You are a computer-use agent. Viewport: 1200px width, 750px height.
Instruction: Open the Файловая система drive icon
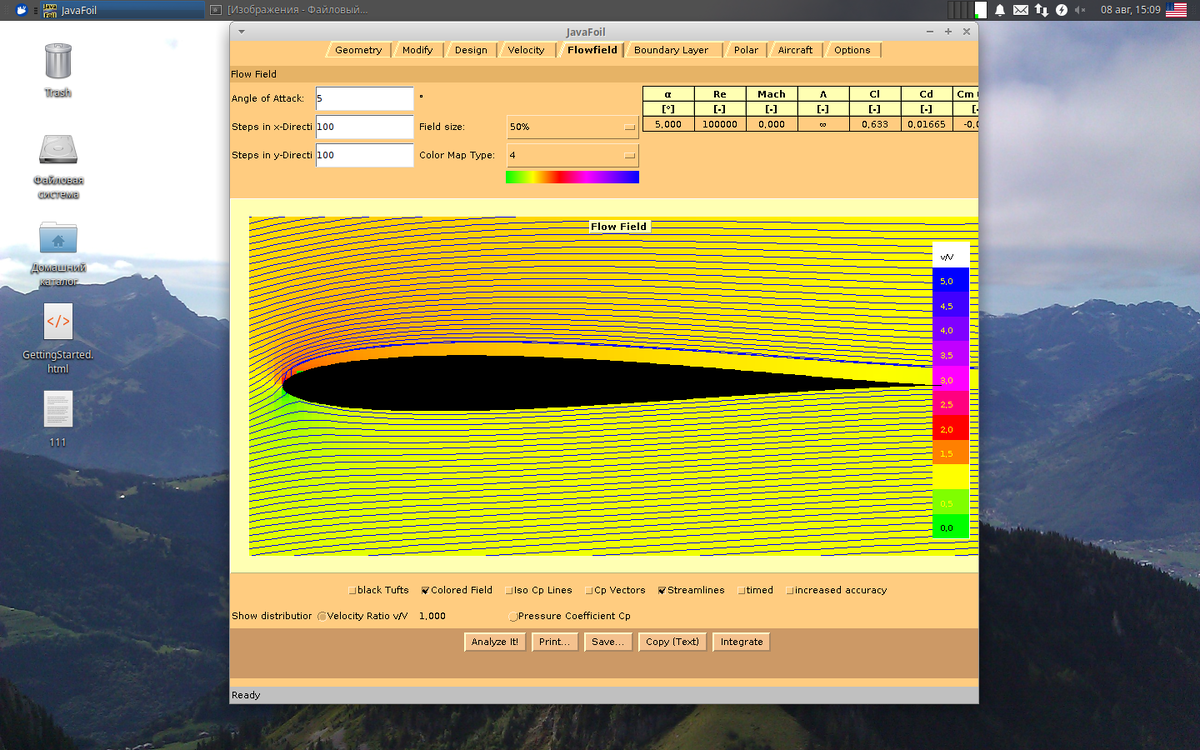(x=58, y=150)
